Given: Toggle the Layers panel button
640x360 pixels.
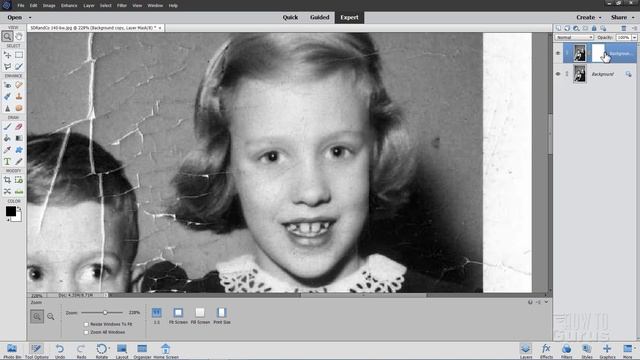Looking at the screenshot, I should pos(526,351).
